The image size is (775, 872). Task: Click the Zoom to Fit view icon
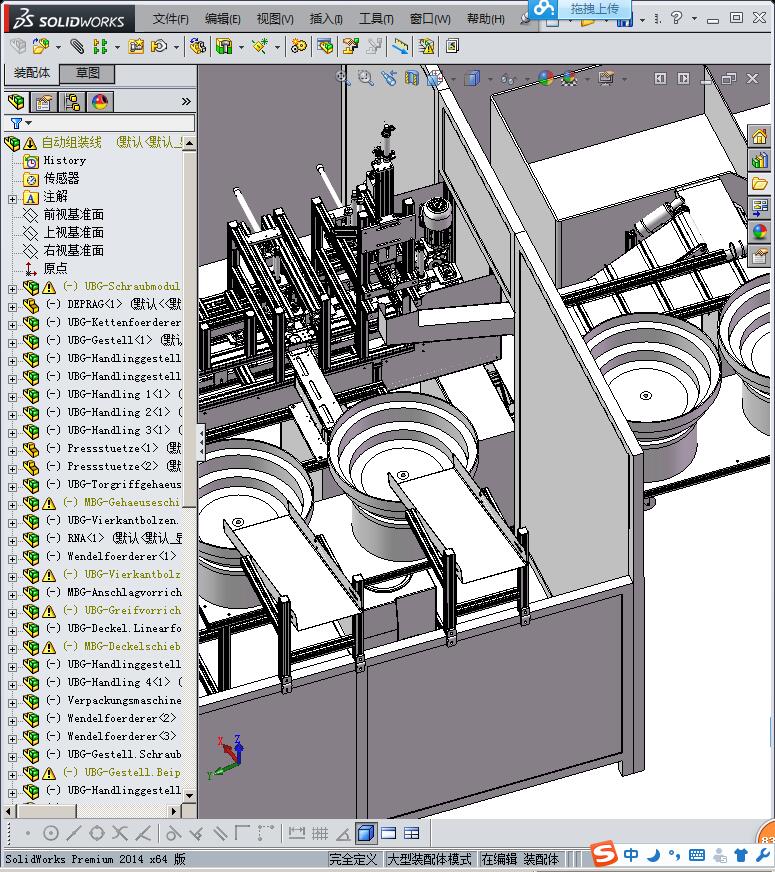343,78
